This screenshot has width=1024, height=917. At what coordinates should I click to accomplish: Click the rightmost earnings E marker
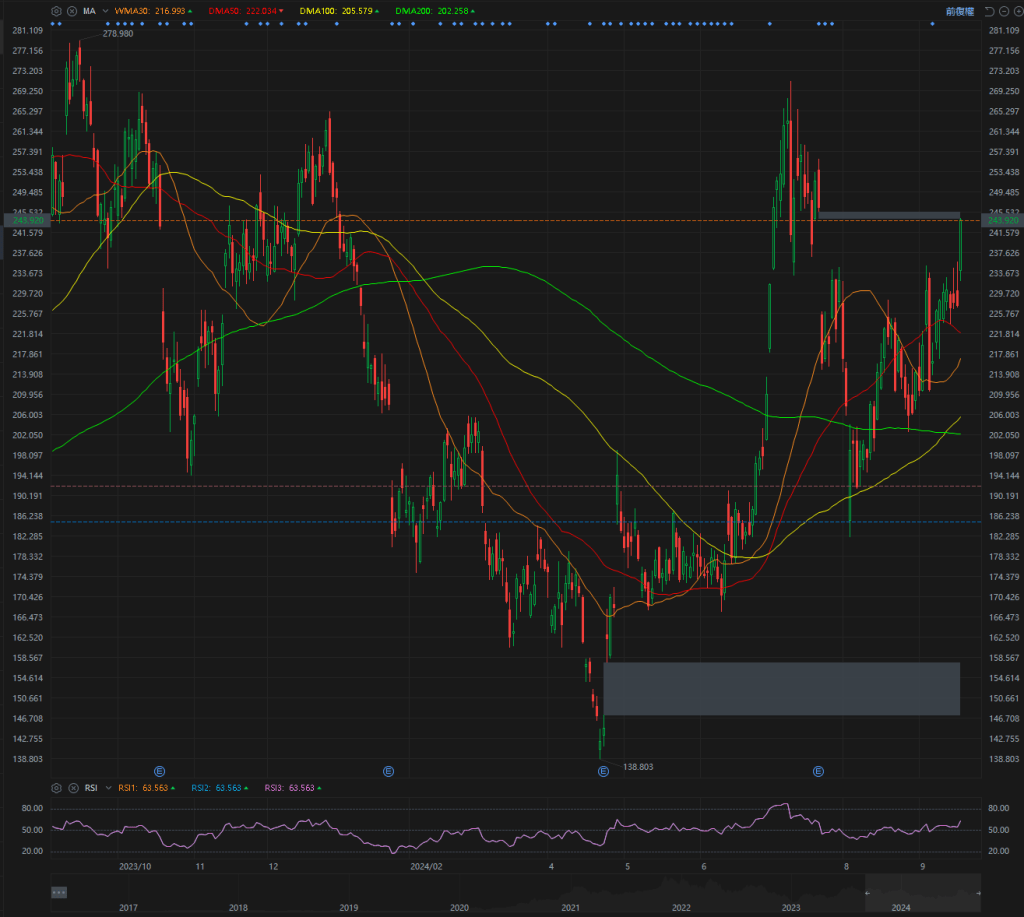[x=818, y=771]
